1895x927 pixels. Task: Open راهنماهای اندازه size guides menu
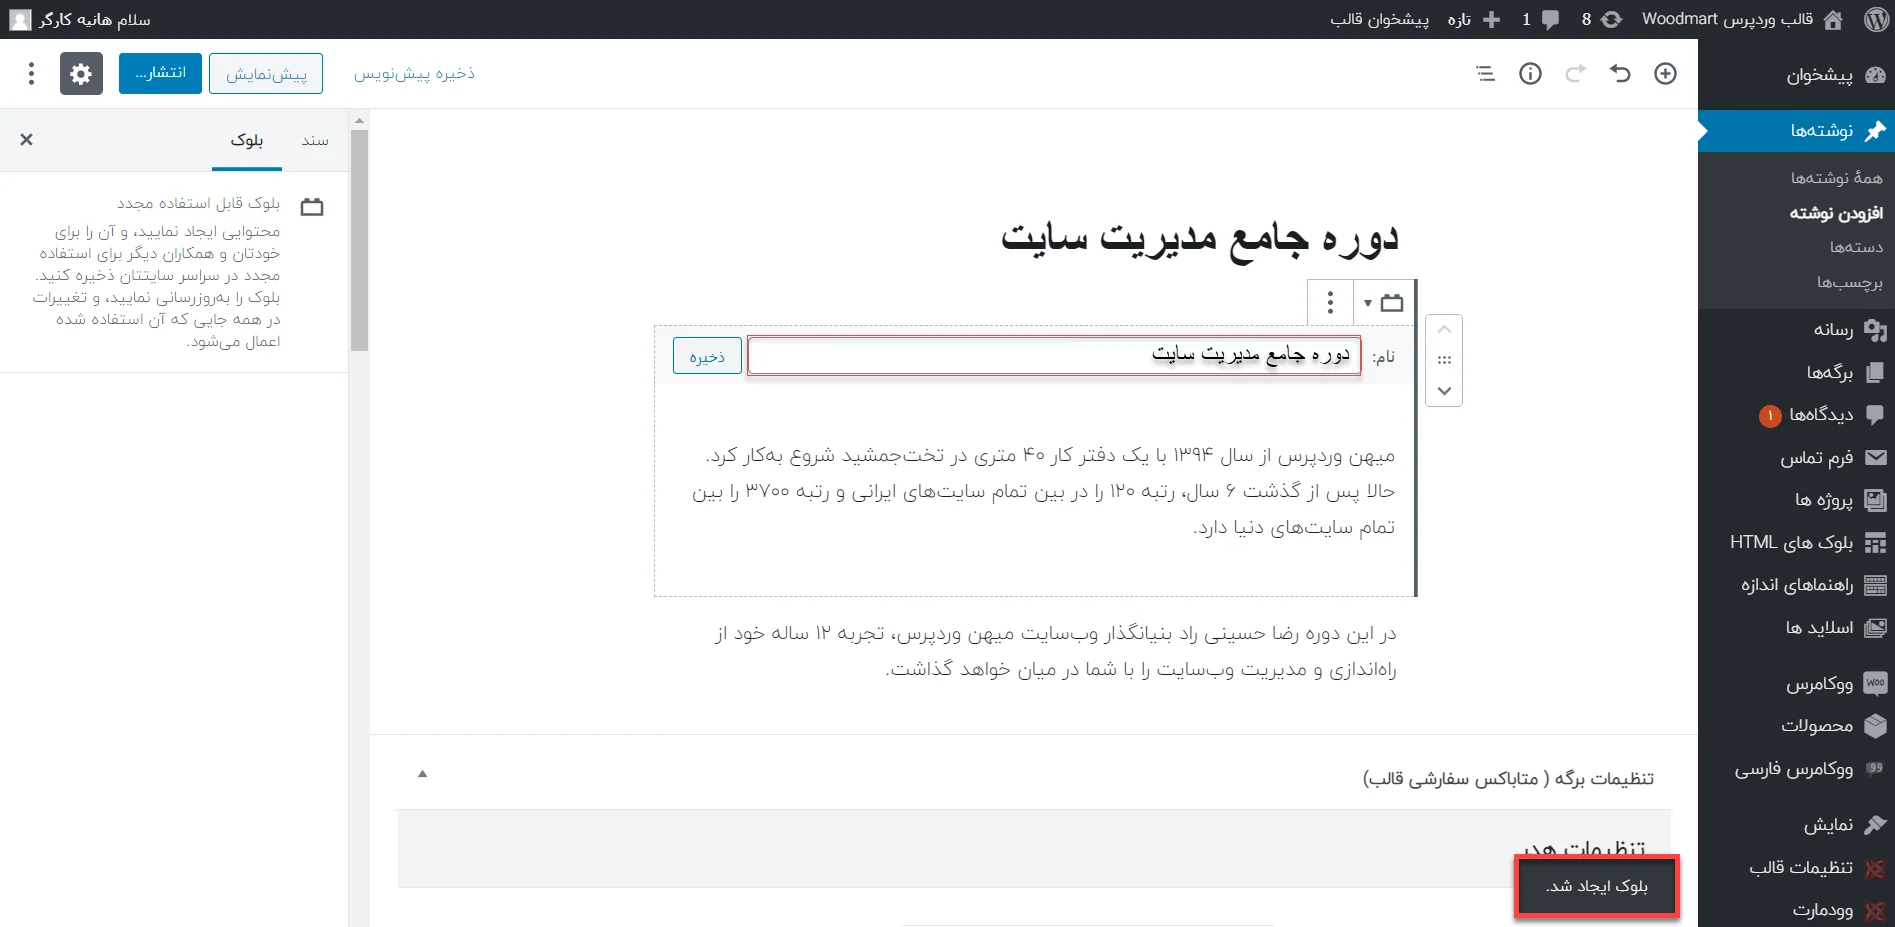[1797, 585]
